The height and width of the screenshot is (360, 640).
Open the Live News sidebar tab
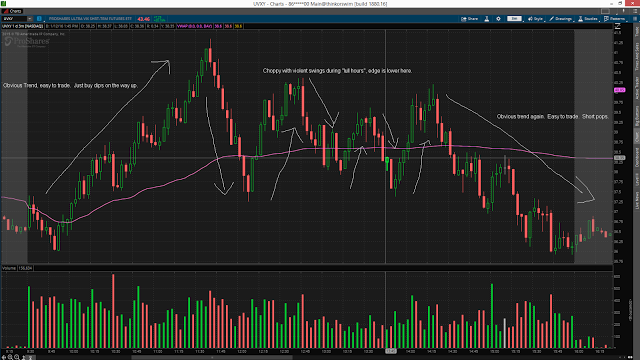637,201
